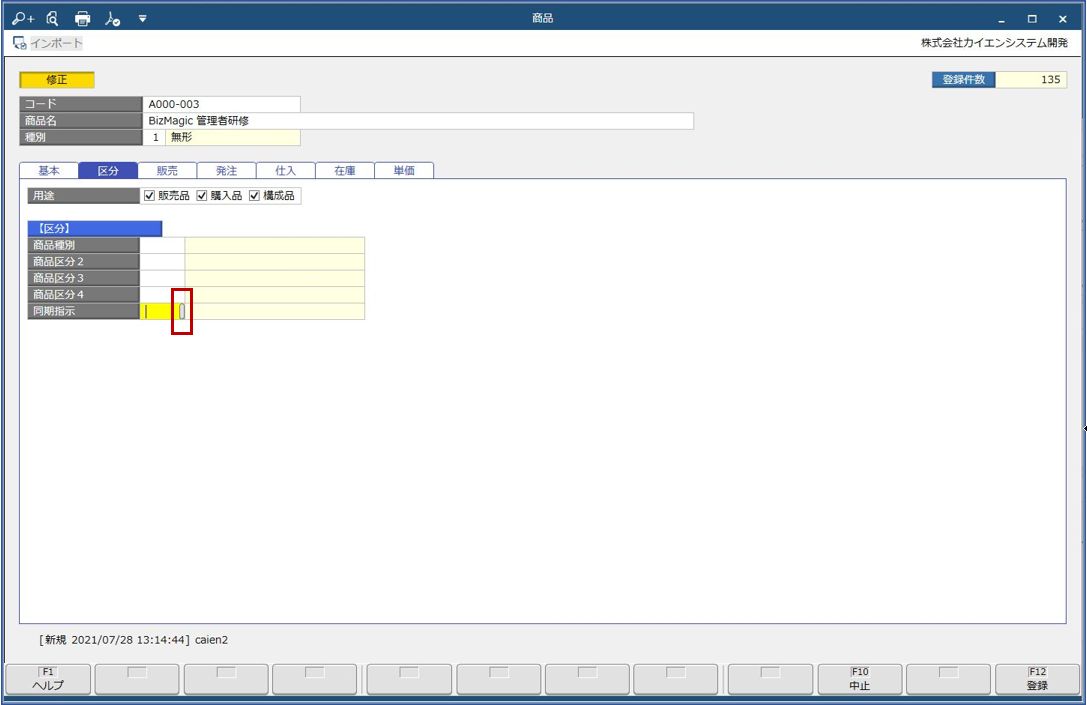The height and width of the screenshot is (705, 1087).
Task: Toggle the 購入品 checkbox
Action: (x=202, y=195)
